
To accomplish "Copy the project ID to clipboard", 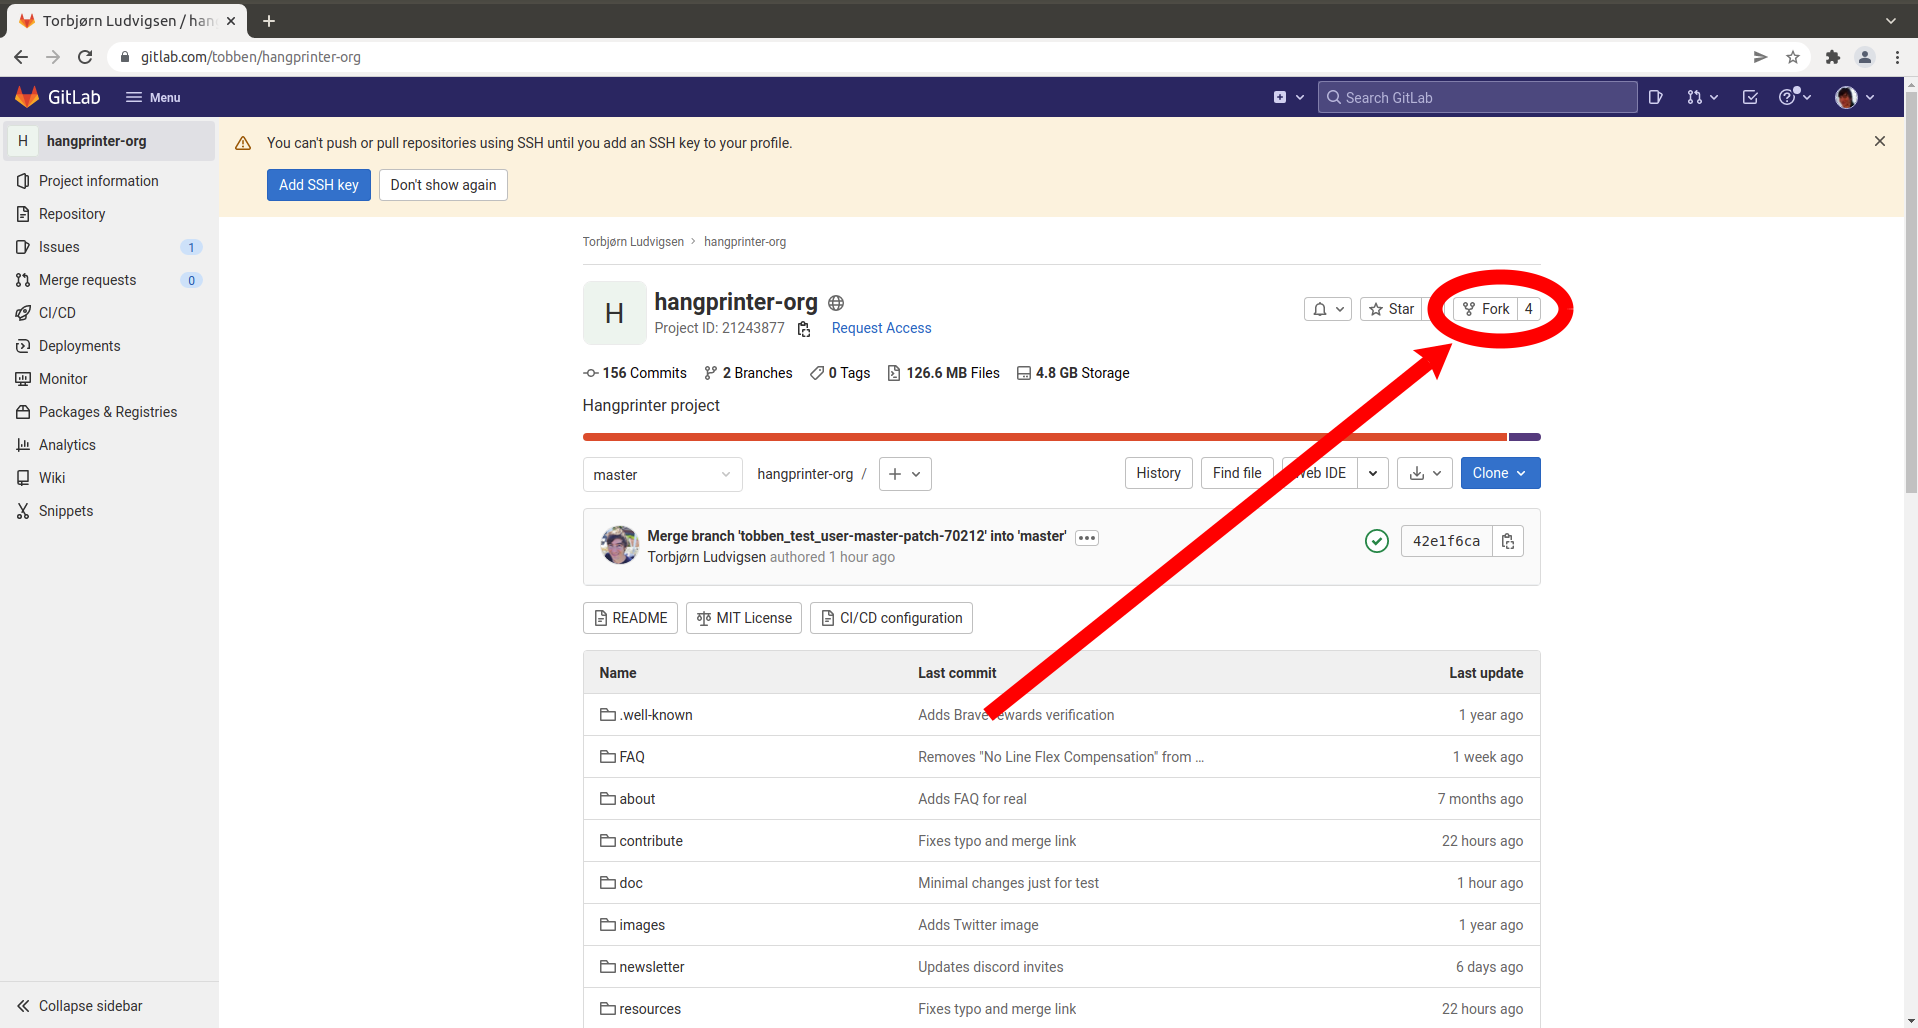I will pos(804,329).
